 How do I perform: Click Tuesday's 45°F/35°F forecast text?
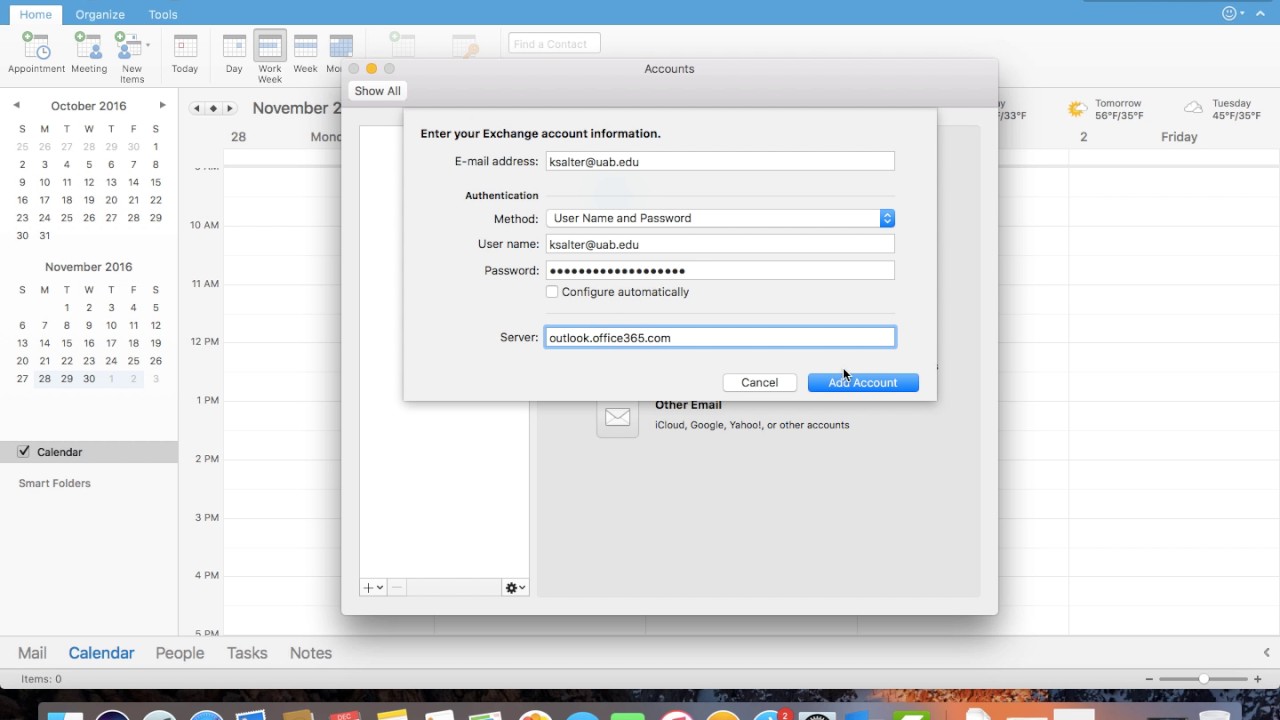[1236, 116]
